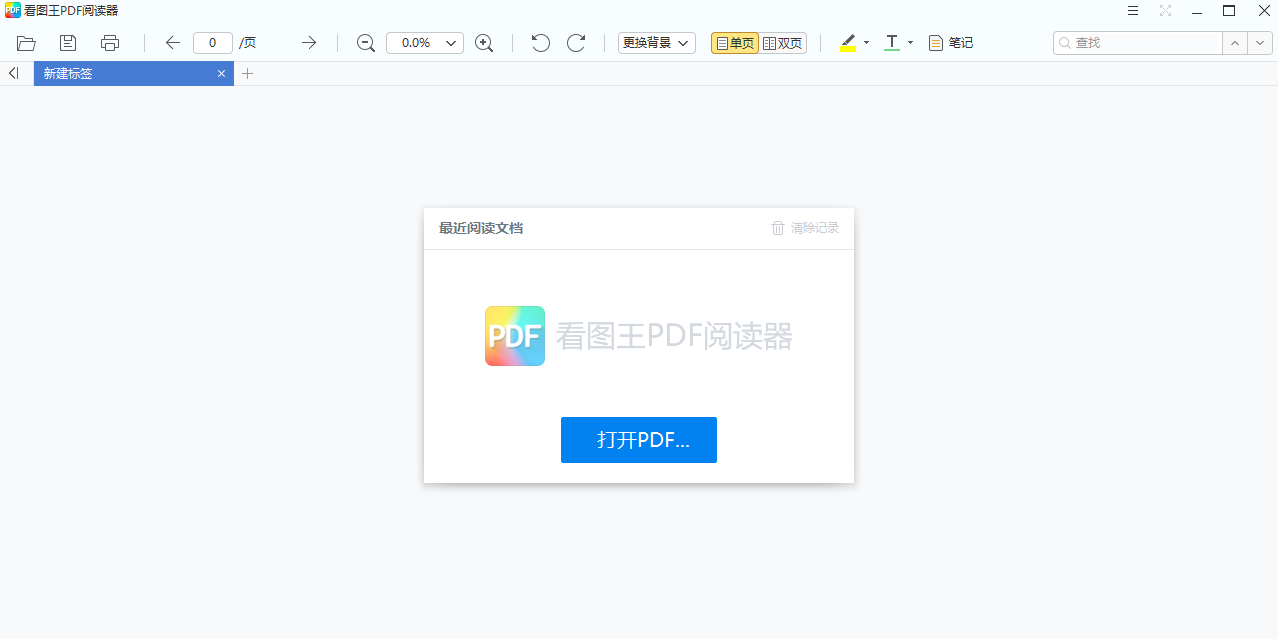The image size is (1278, 639).
Task: Collapse the sidebar with the arrow-bar icon
Action: [x=13, y=73]
